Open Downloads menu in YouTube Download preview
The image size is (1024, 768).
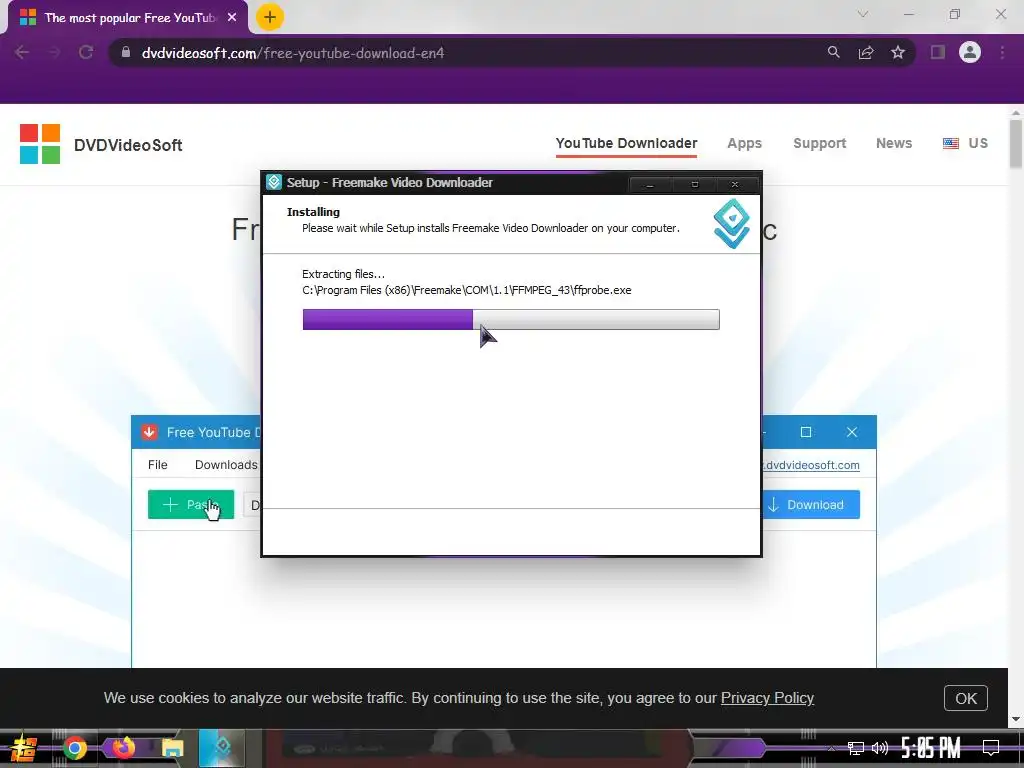[x=226, y=464]
